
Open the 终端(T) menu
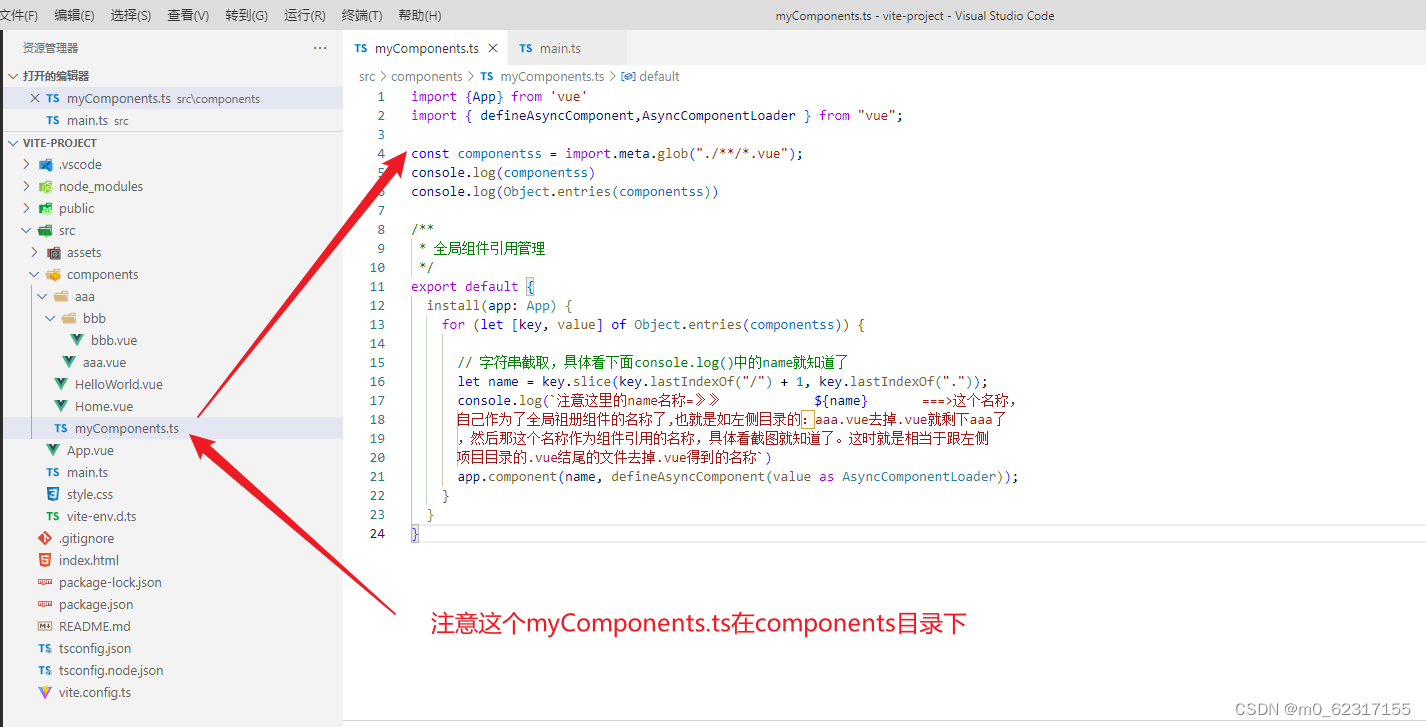pyautogui.click(x=361, y=15)
